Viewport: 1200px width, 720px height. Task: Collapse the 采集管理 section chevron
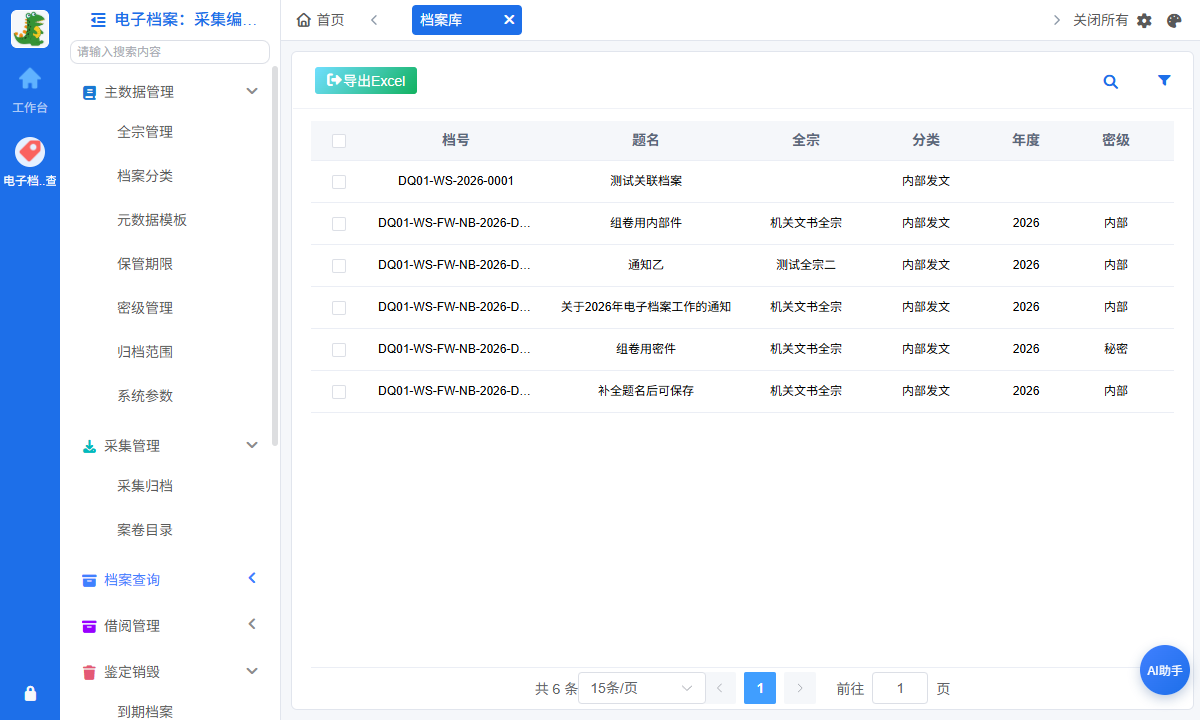click(252, 446)
